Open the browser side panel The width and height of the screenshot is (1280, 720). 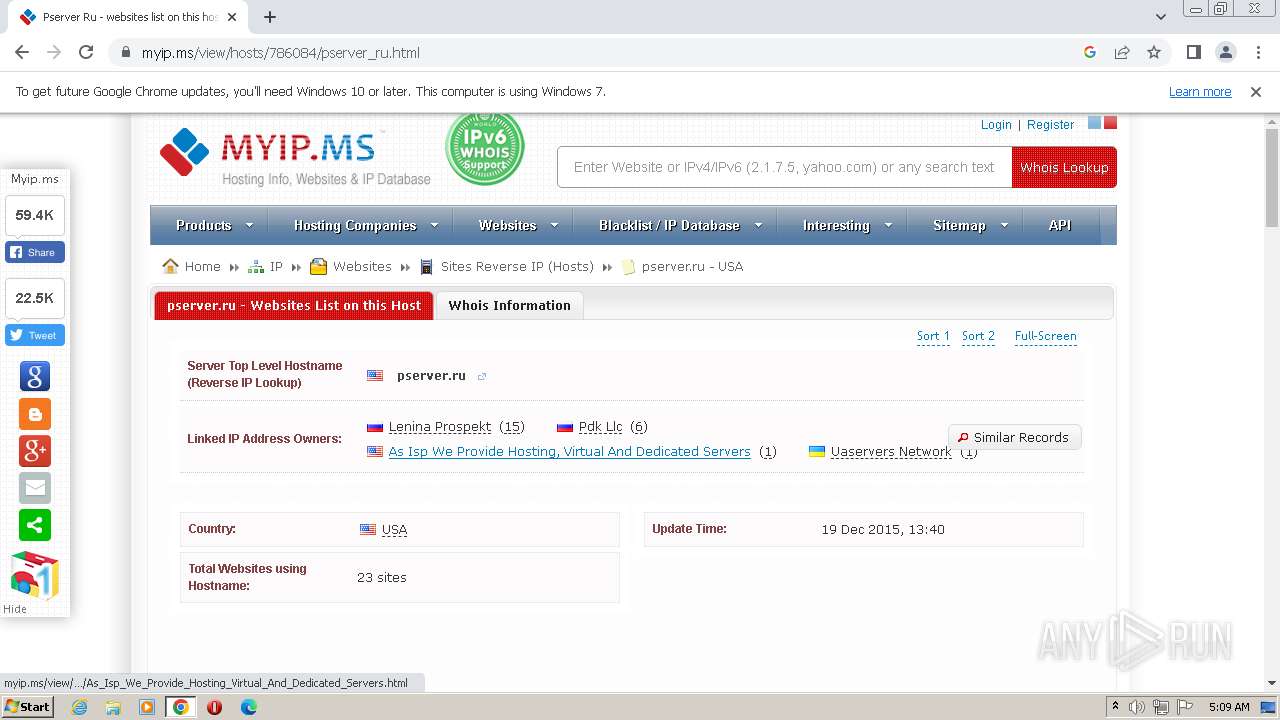(x=1193, y=53)
